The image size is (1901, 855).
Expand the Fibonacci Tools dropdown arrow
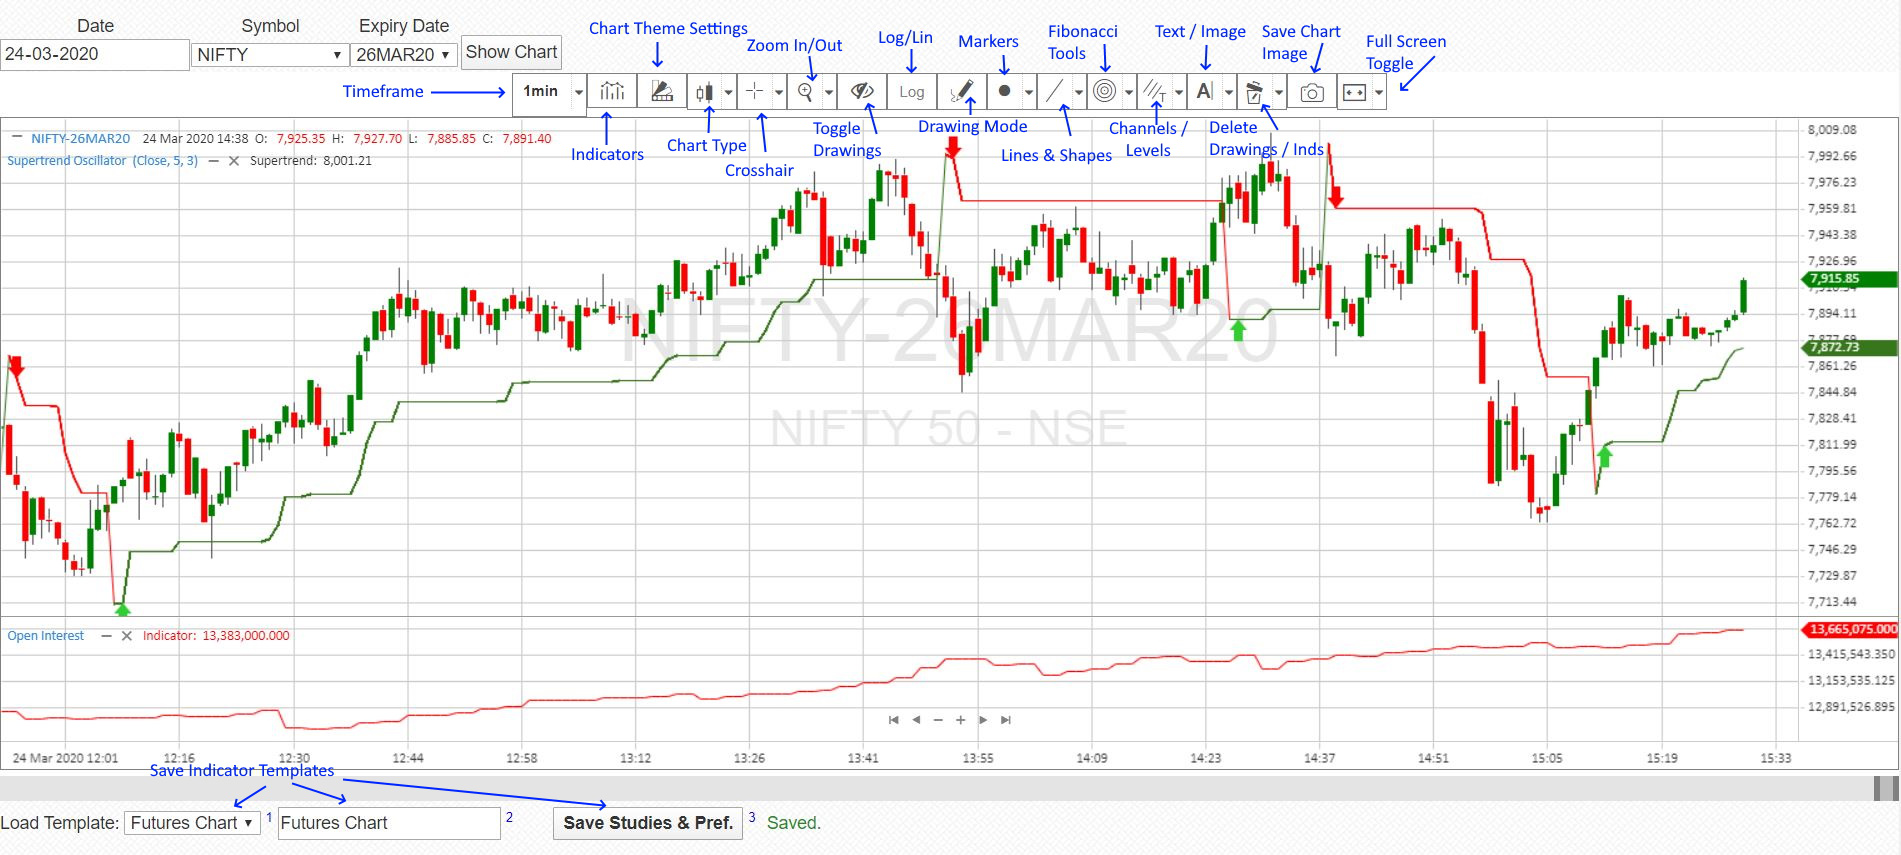point(1128,92)
